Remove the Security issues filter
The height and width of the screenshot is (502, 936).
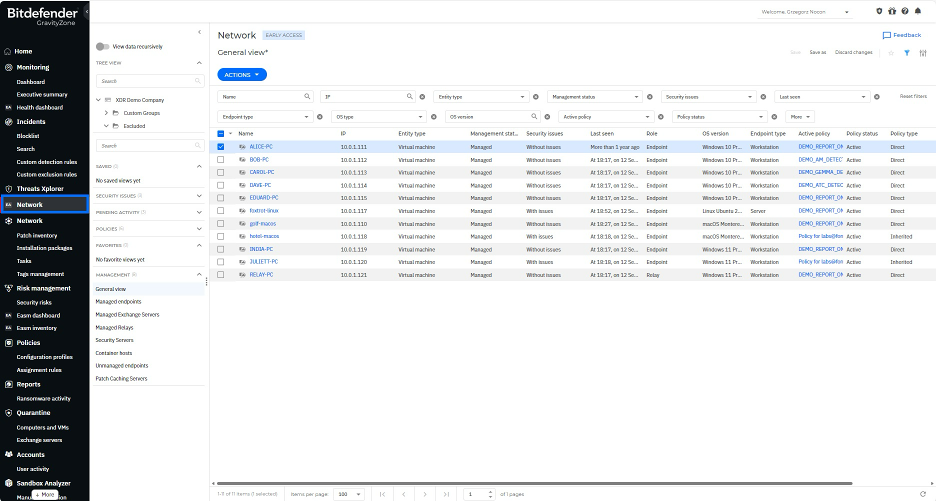(x=763, y=97)
